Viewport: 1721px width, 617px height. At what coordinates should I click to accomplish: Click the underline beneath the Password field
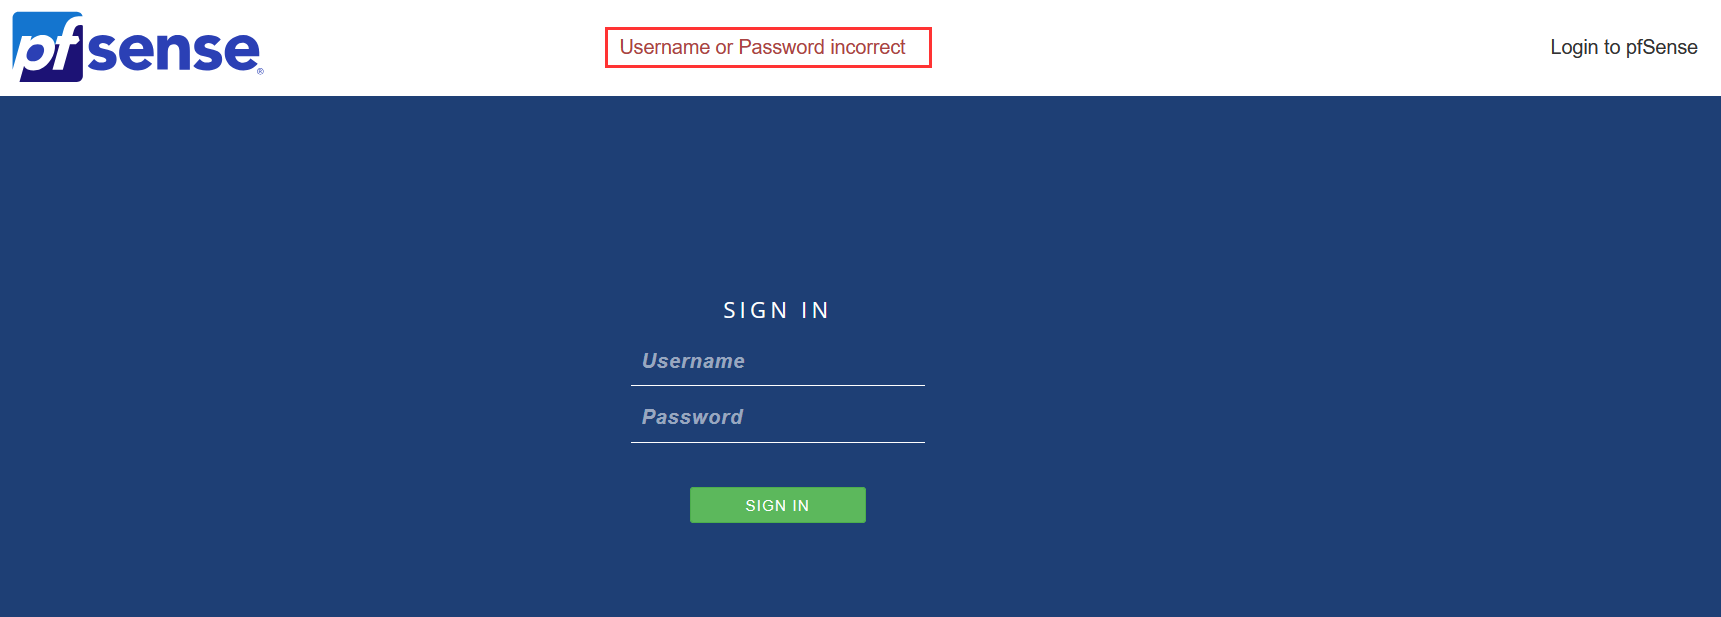pos(777,442)
